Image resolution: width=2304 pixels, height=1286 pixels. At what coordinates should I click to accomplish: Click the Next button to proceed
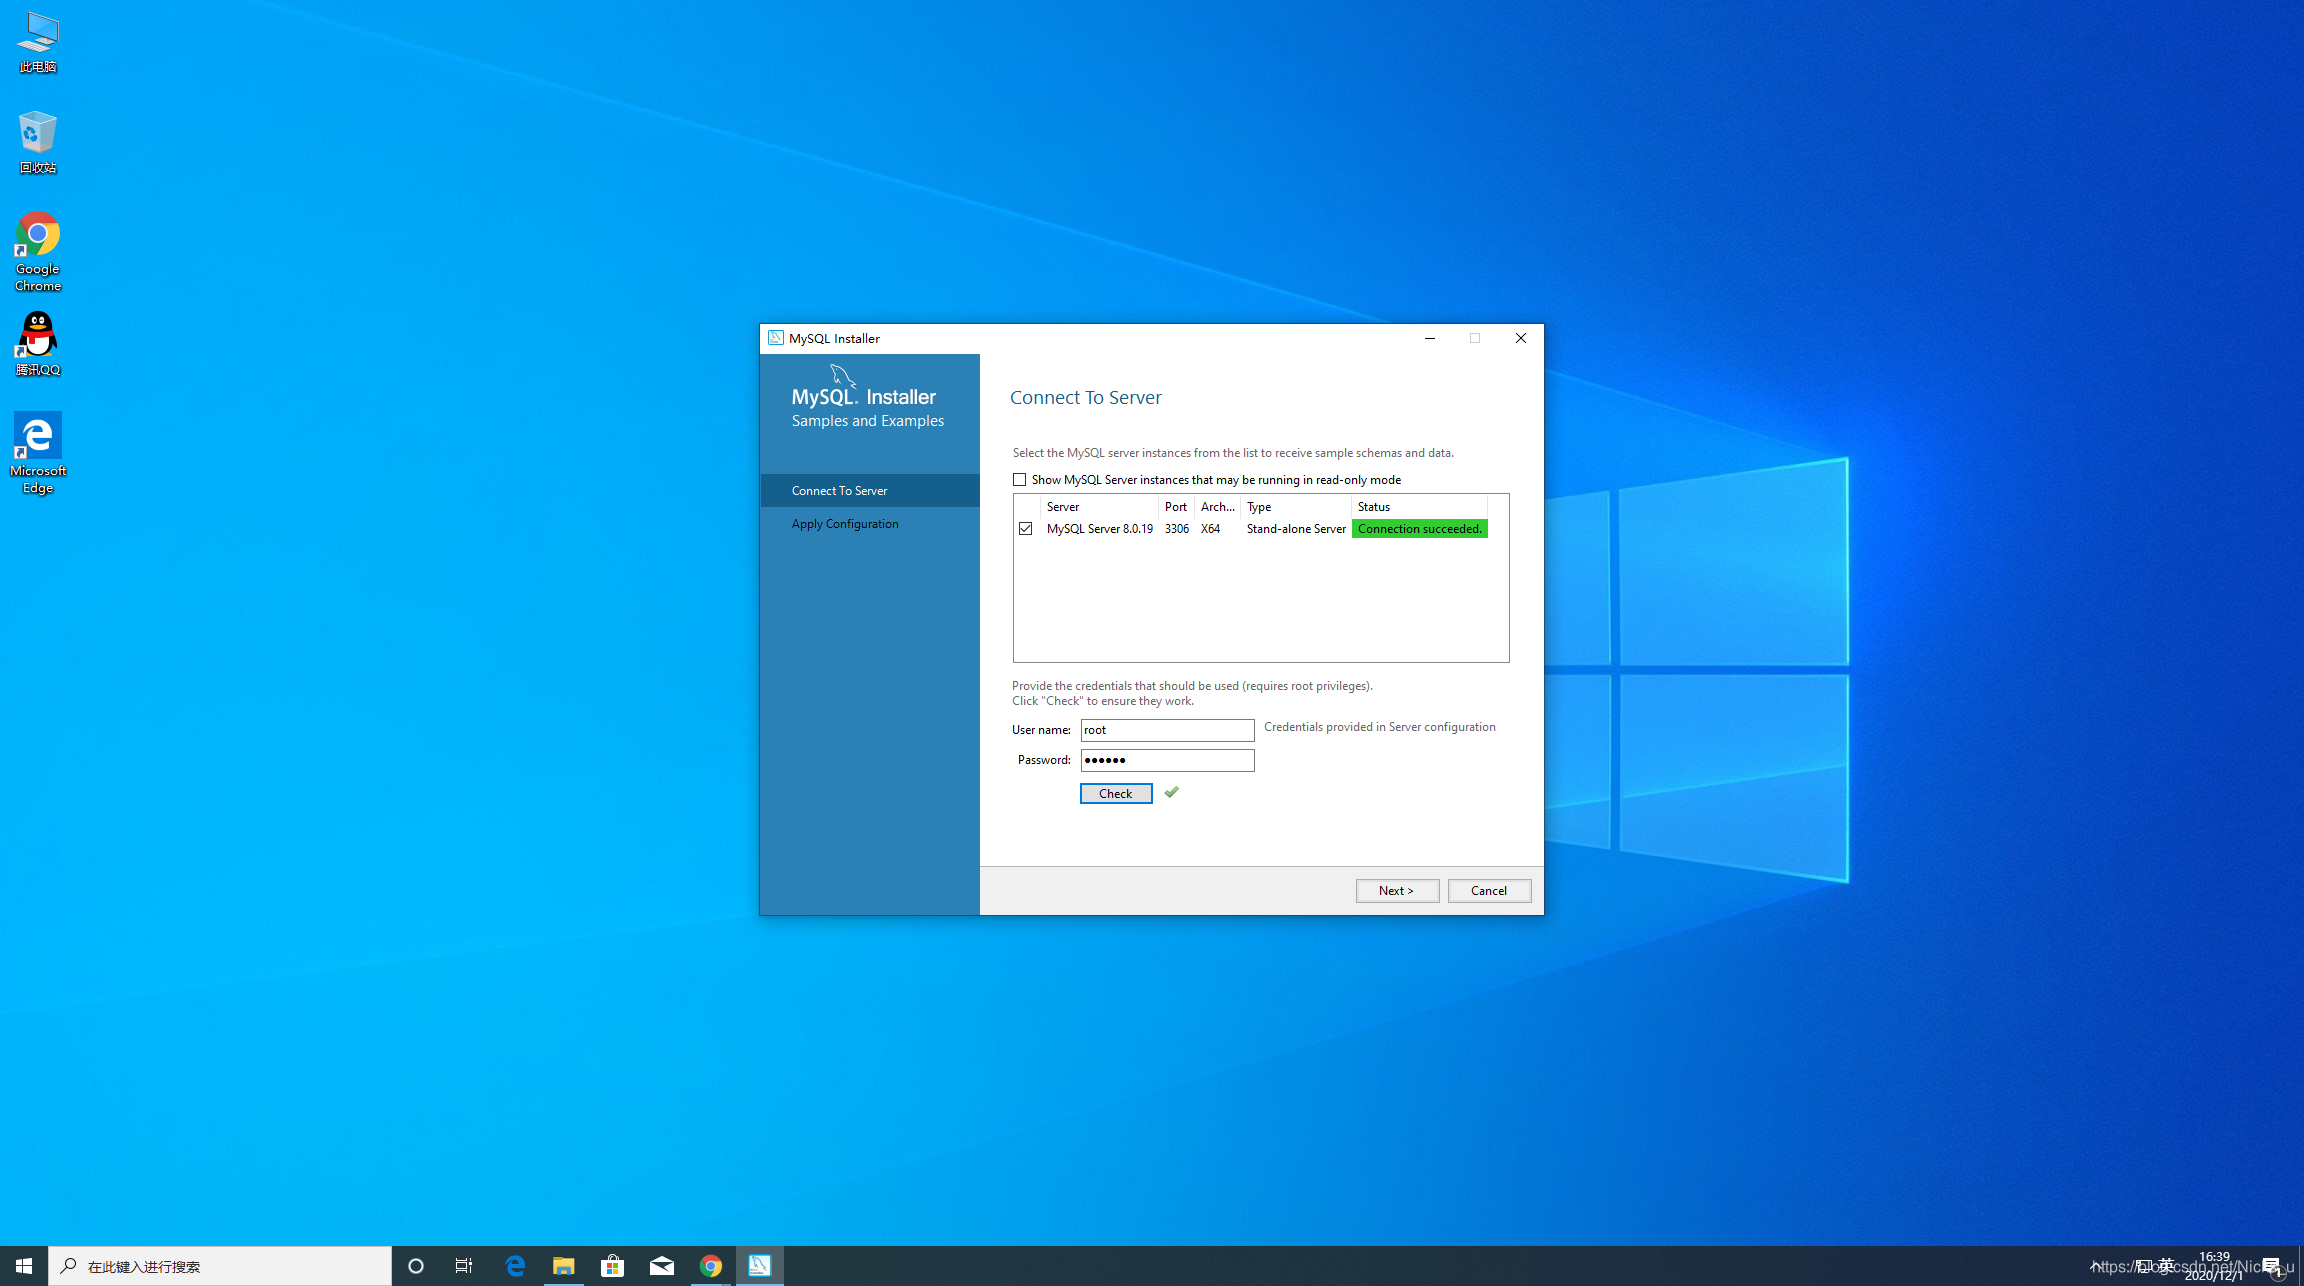(x=1394, y=889)
